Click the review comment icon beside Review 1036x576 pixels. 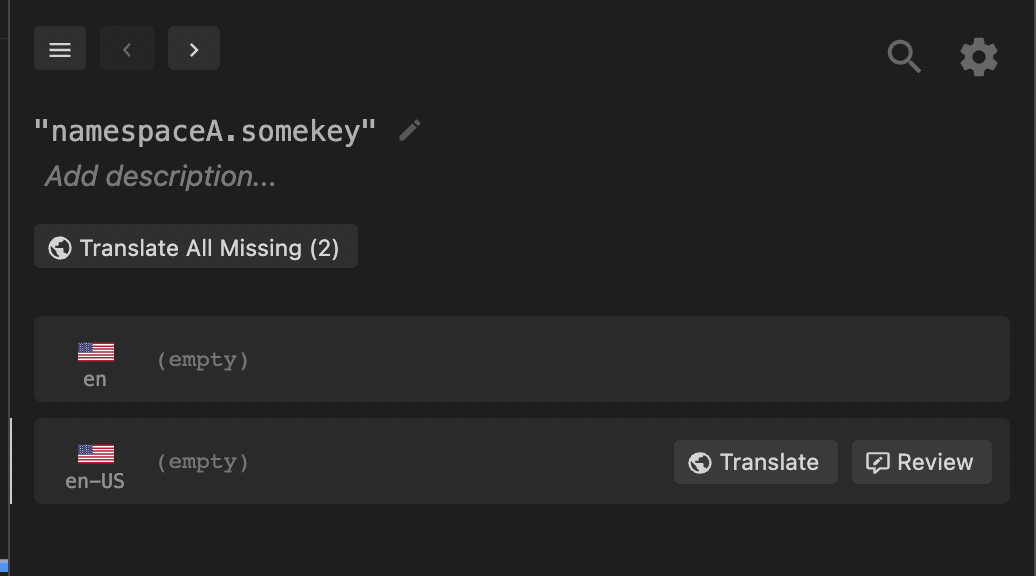[x=877, y=462]
